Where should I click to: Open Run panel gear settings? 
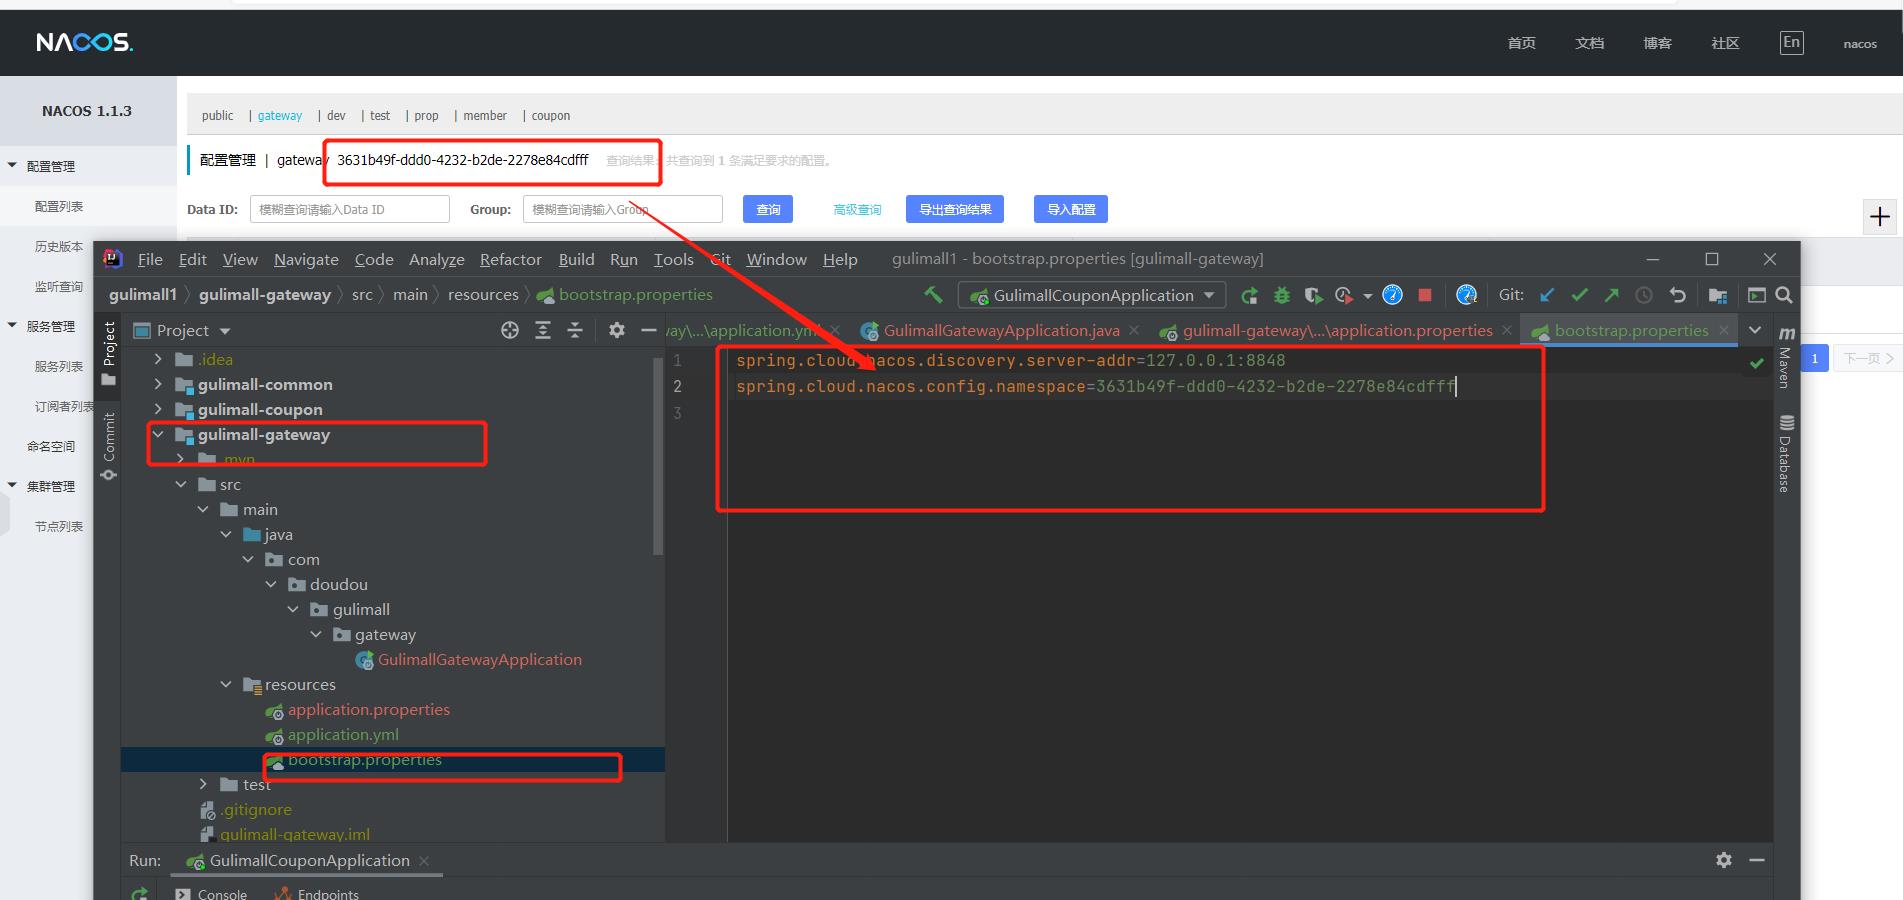click(x=1724, y=860)
